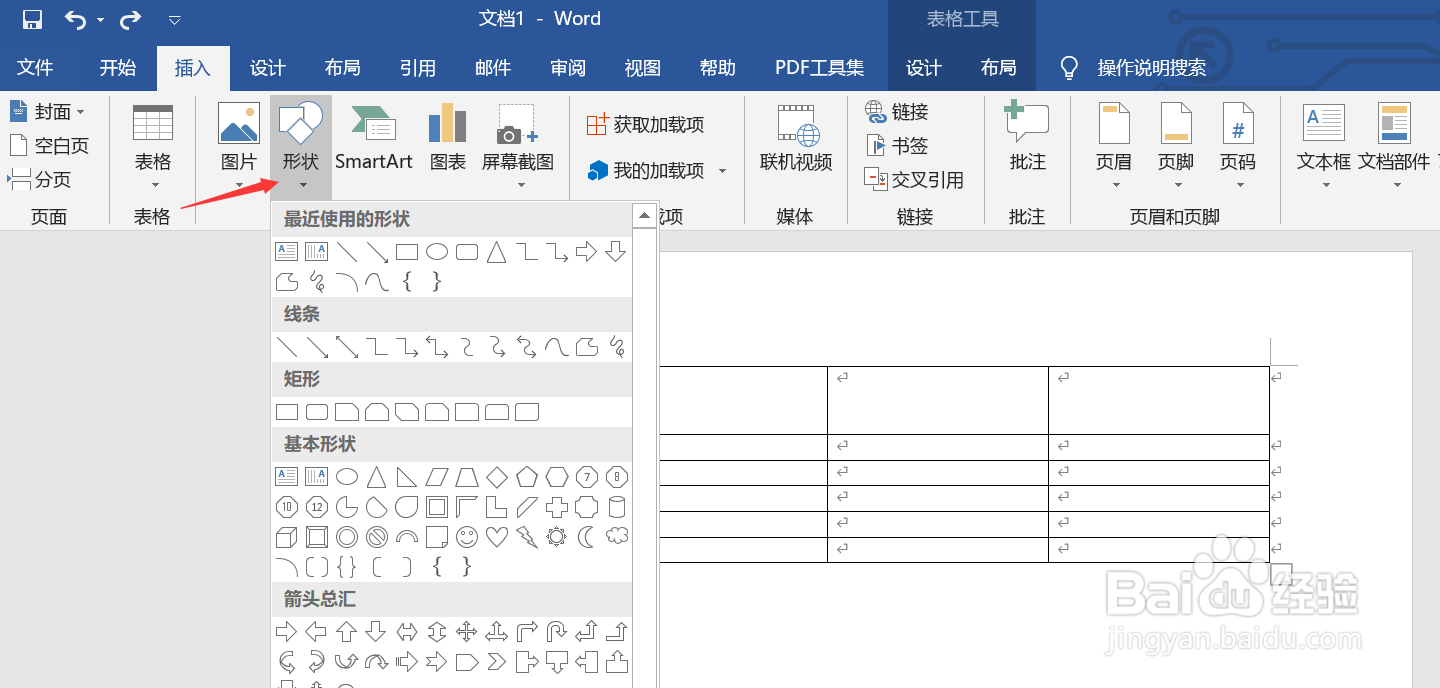Pick the sun shape from basic shapes
This screenshot has height=688, width=1440.
click(x=557, y=537)
